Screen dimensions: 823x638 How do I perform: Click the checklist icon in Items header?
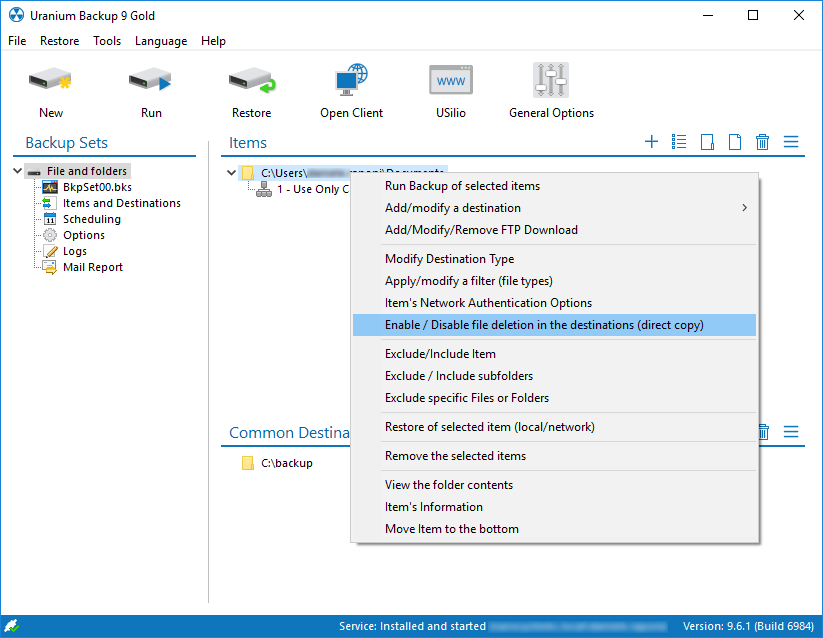pyautogui.click(x=679, y=142)
